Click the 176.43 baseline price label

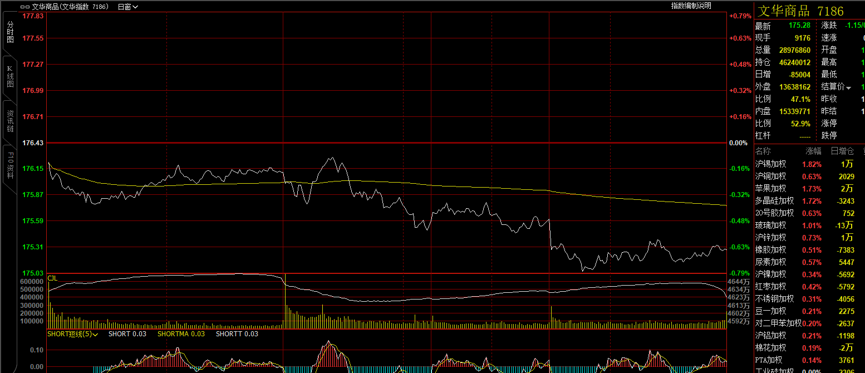coord(33,142)
